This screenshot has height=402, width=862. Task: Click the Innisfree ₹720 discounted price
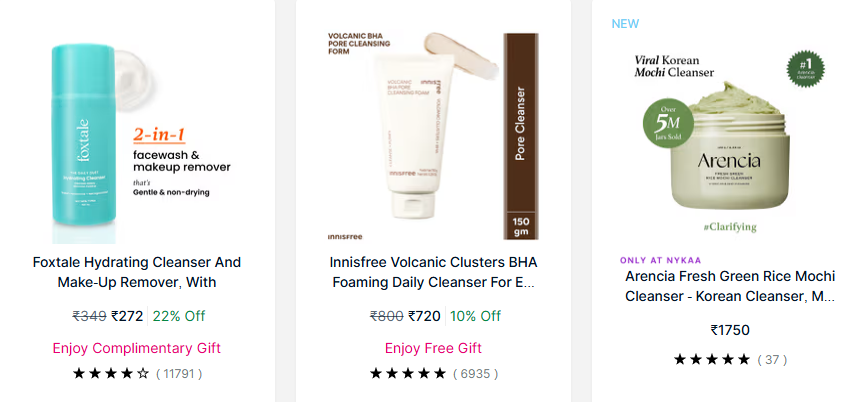pos(424,316)
